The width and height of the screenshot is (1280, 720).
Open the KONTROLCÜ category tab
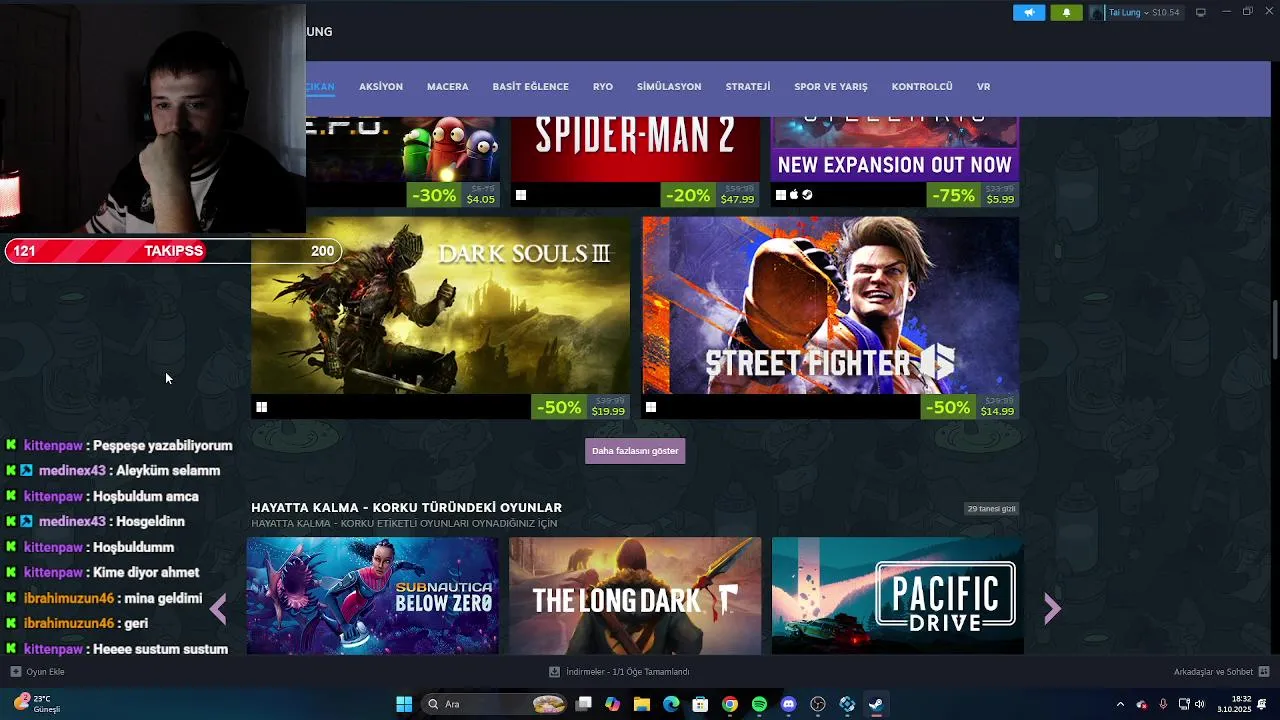click(922, 87)
